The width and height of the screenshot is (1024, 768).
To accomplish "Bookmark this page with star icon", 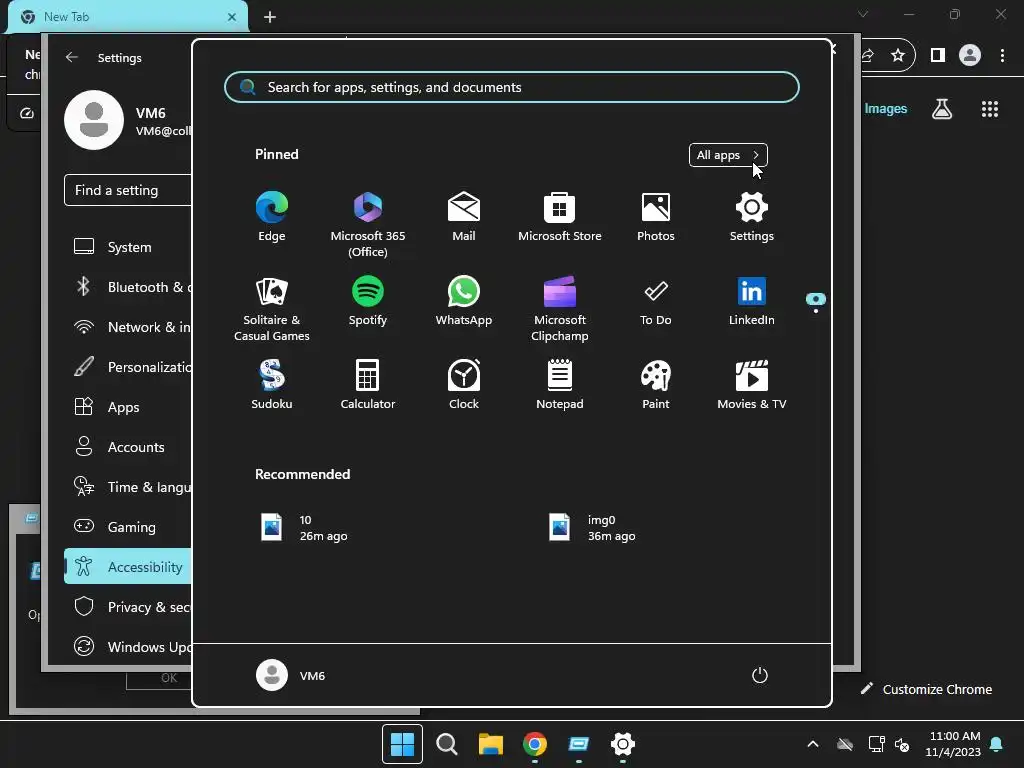I will [x=898, y=56].
